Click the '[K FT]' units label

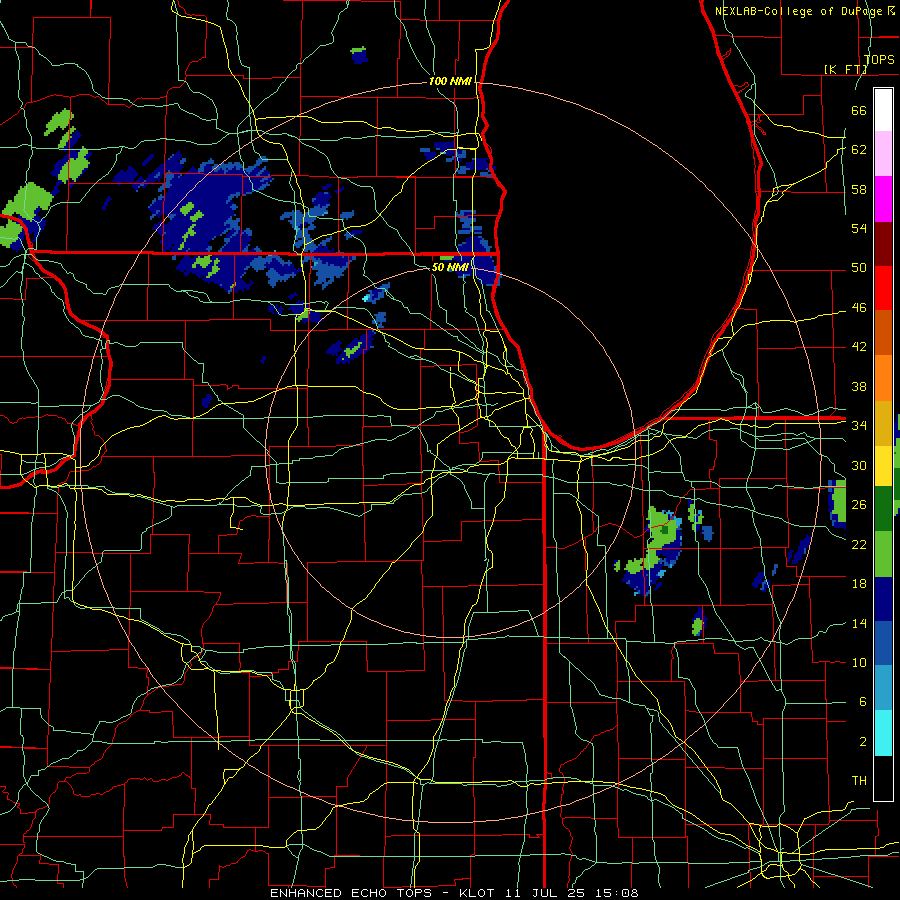(x=845, y=69)
